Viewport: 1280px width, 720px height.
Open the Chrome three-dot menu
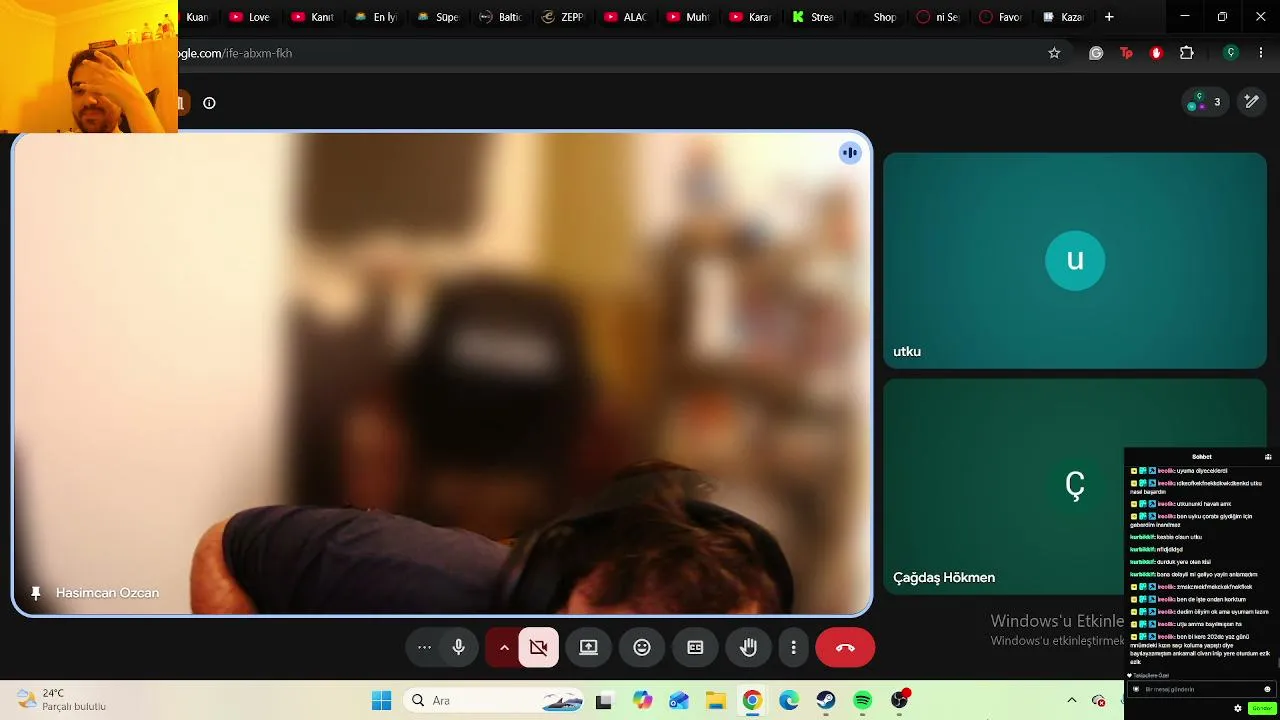pyautogui.click(x=1261, y=53)
